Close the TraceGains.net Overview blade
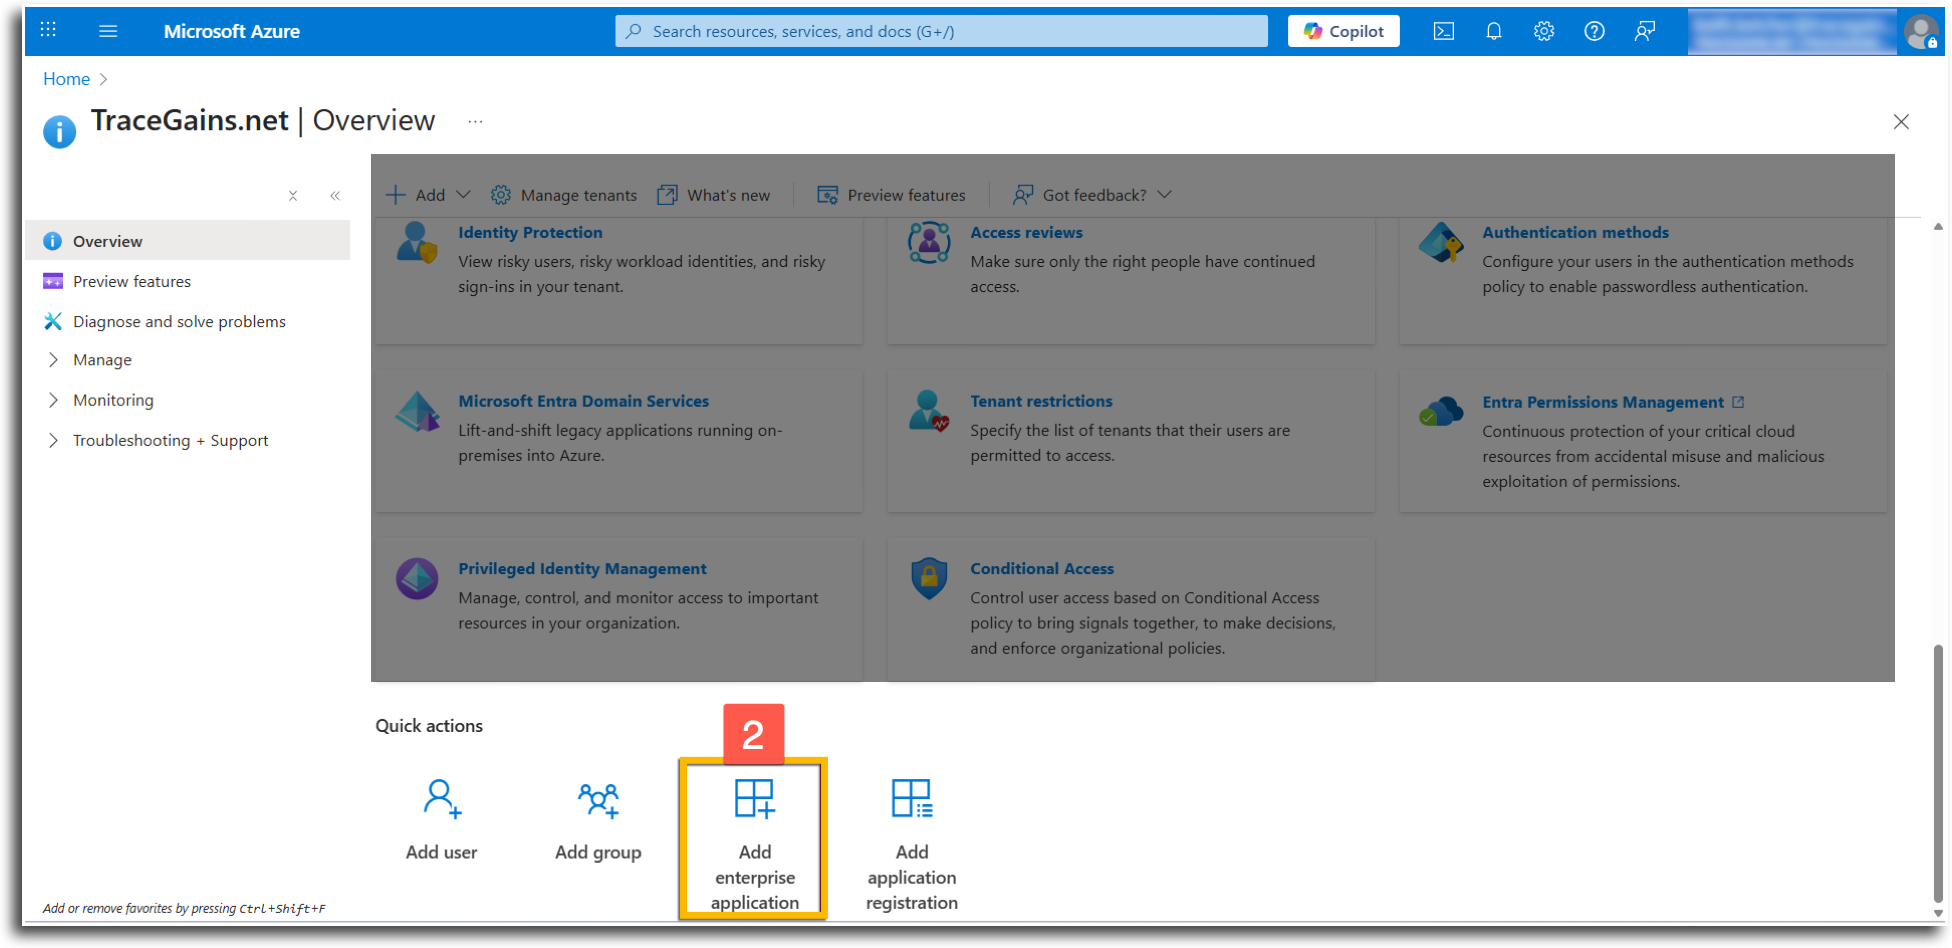This screenshot has width=1952, height=948. 1900,122
